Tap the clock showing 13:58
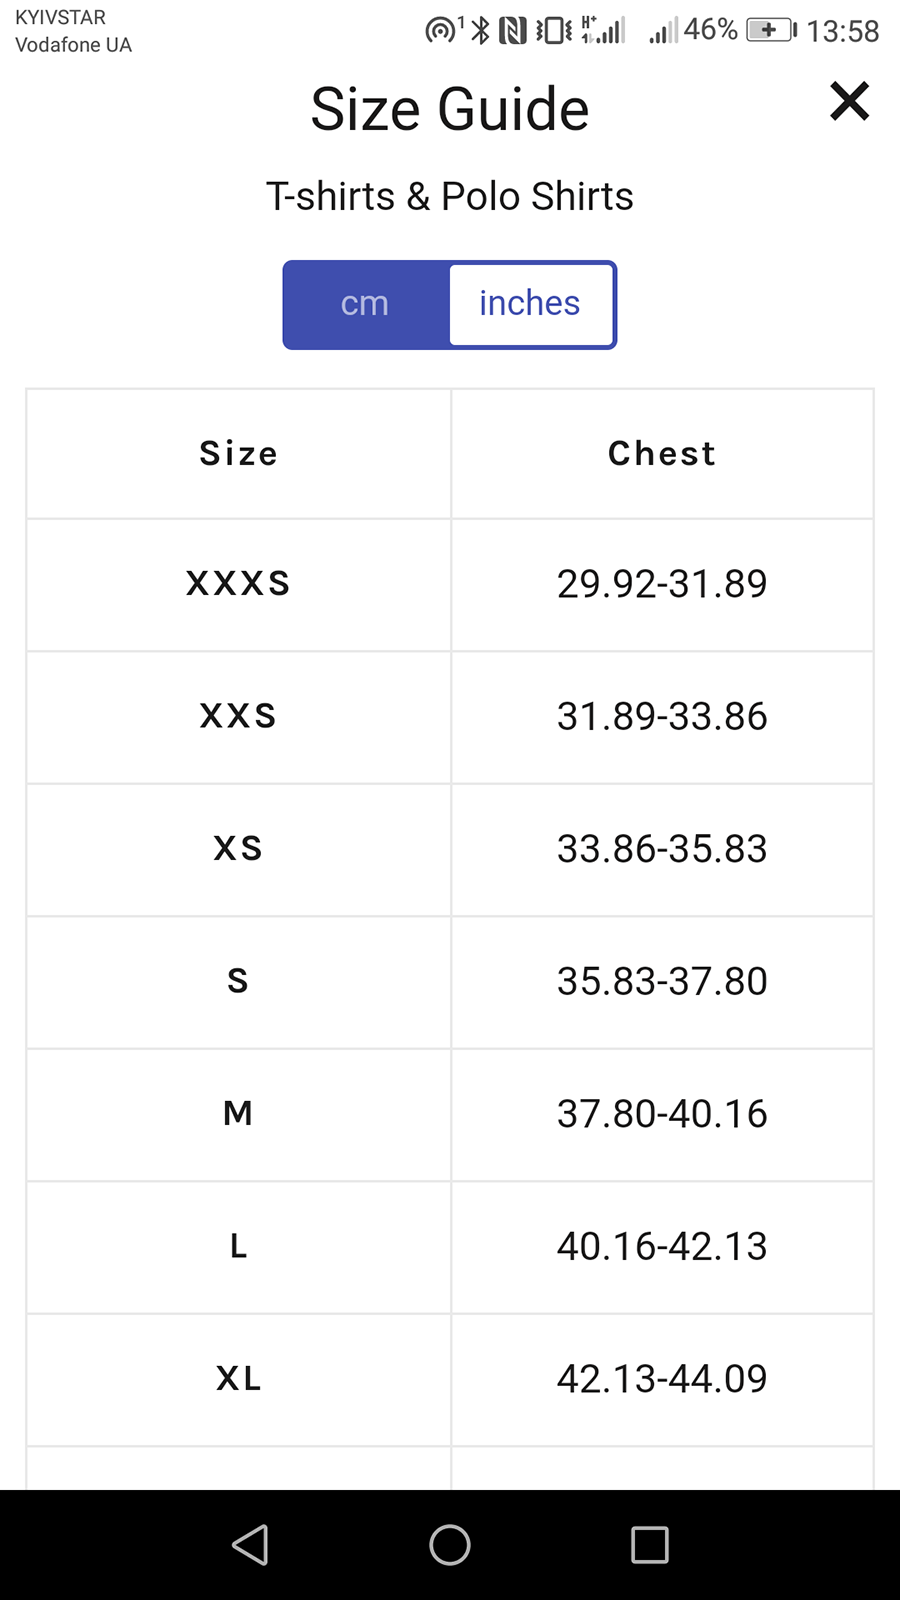 point(846,29)
